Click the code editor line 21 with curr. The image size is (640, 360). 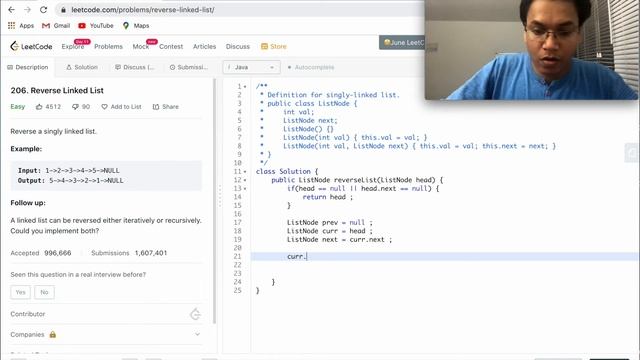tap(444, 256)
